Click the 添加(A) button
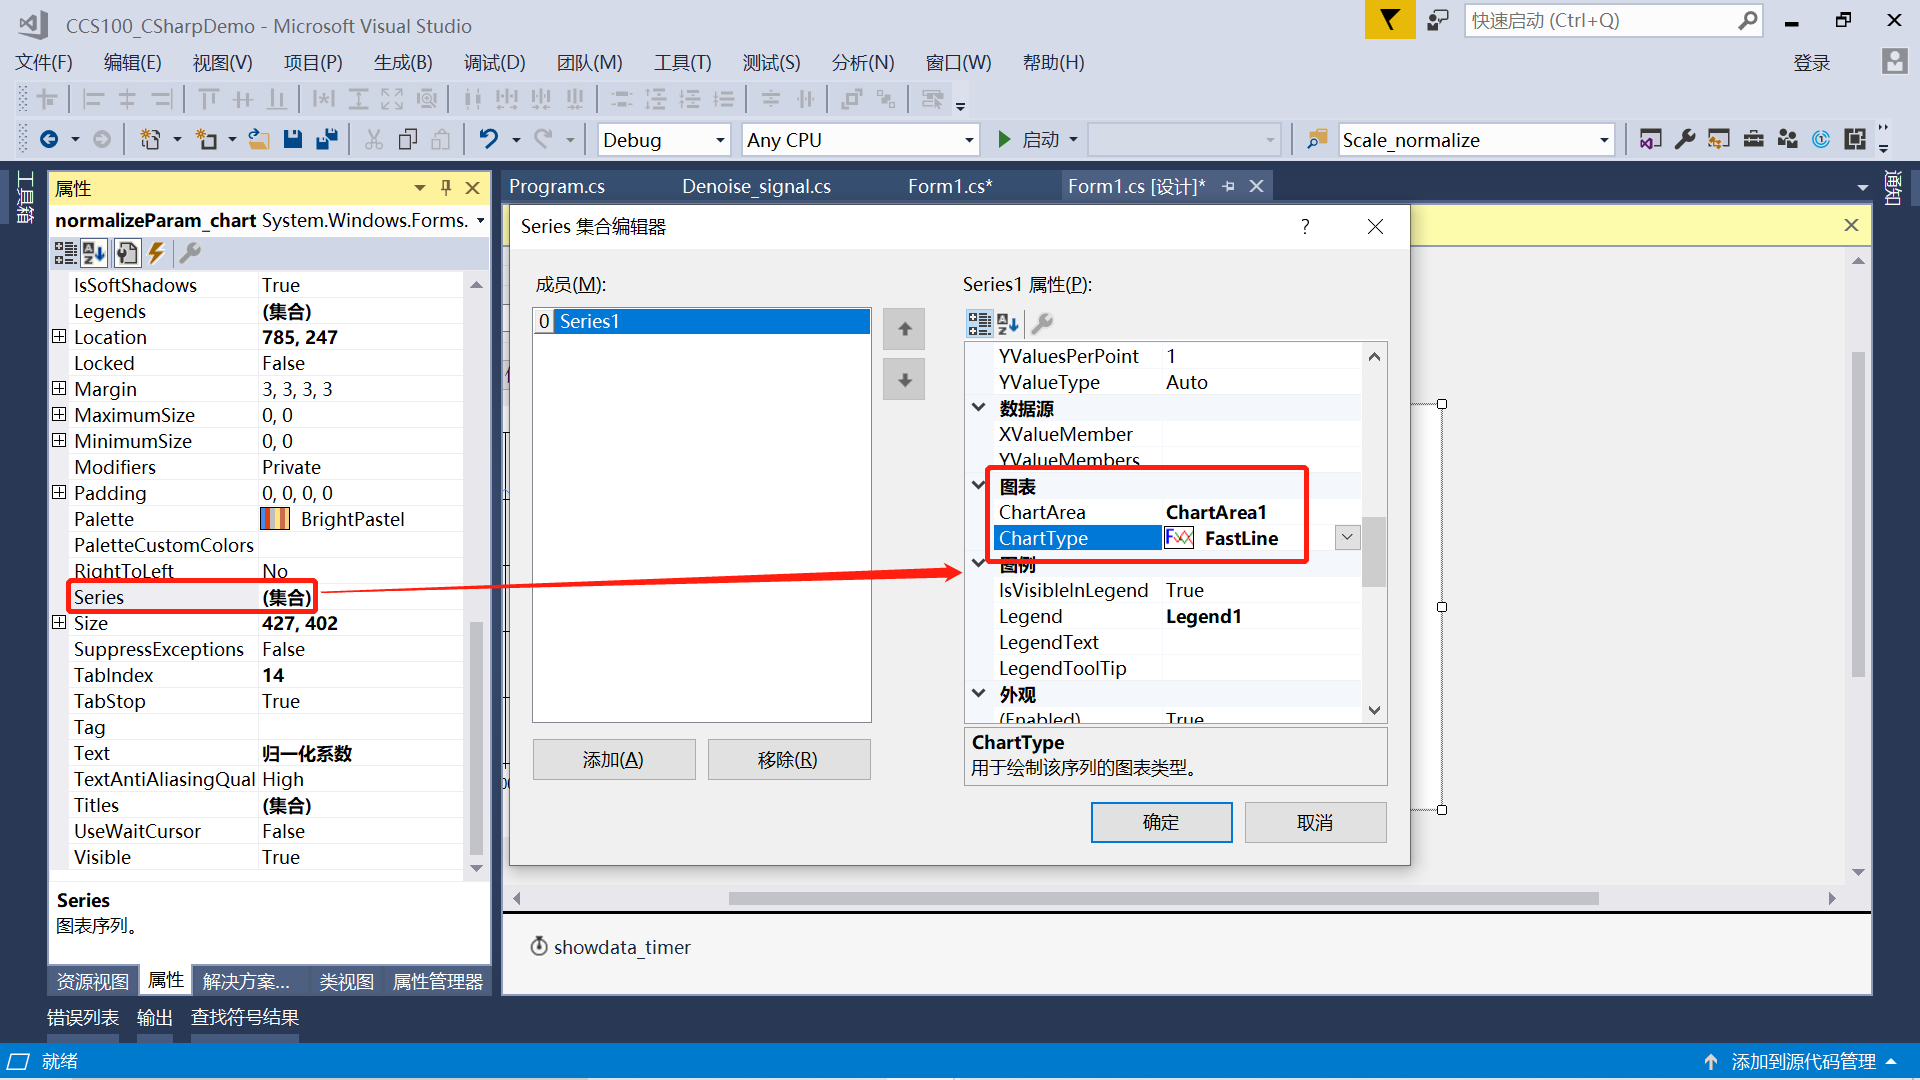The image size is (1920, 1080). 613,760
